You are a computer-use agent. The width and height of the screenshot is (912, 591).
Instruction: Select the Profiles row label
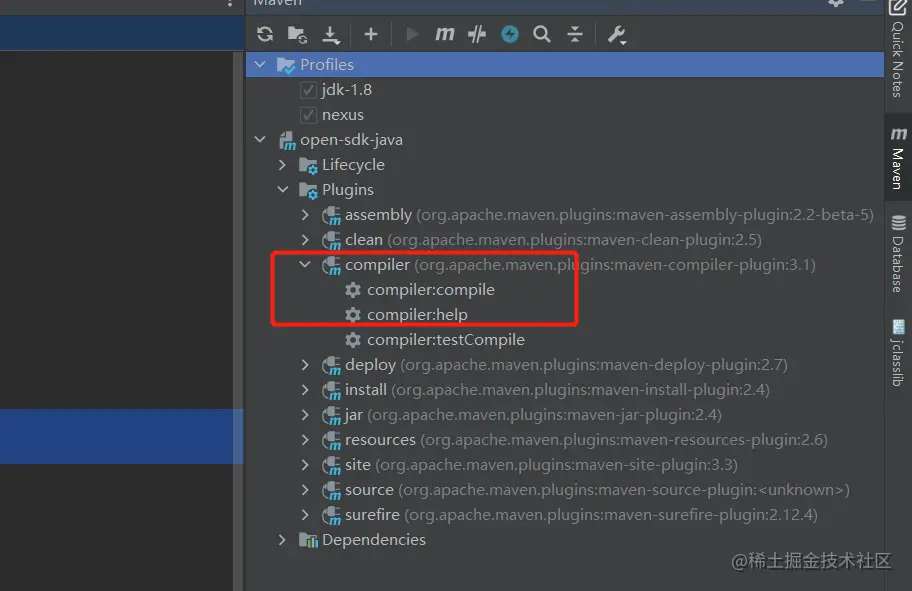[x=327, y=65]
